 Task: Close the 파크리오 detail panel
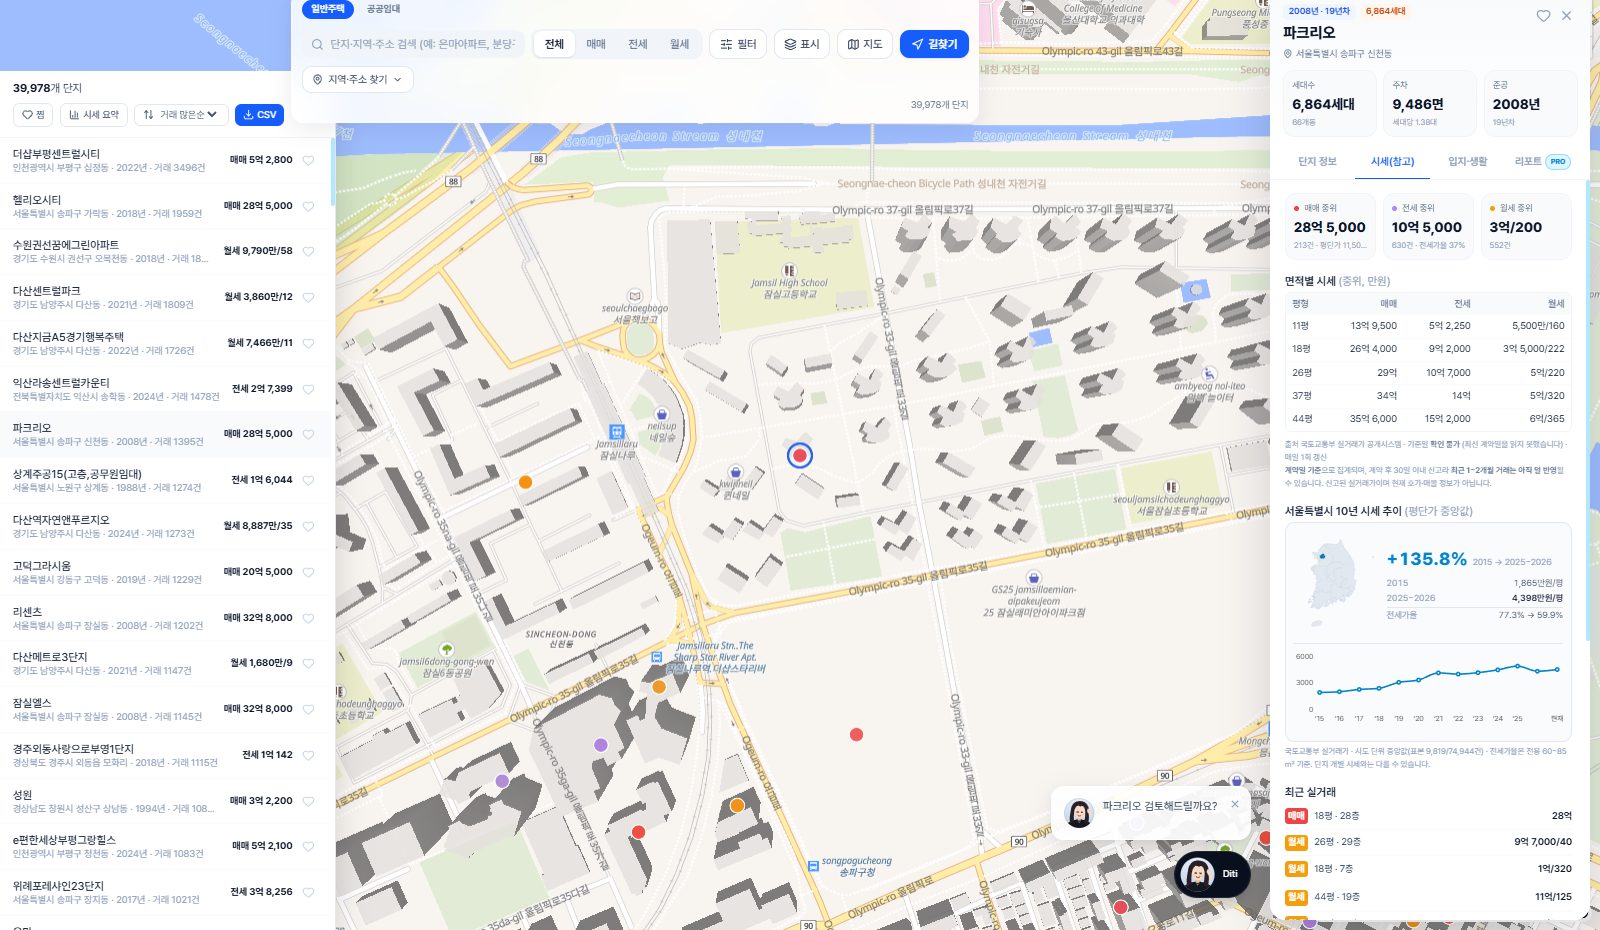pos(1566,16)
